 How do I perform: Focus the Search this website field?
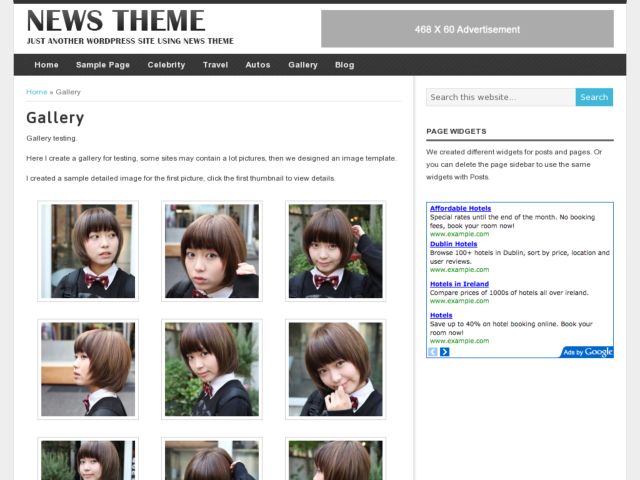point(501,97)
